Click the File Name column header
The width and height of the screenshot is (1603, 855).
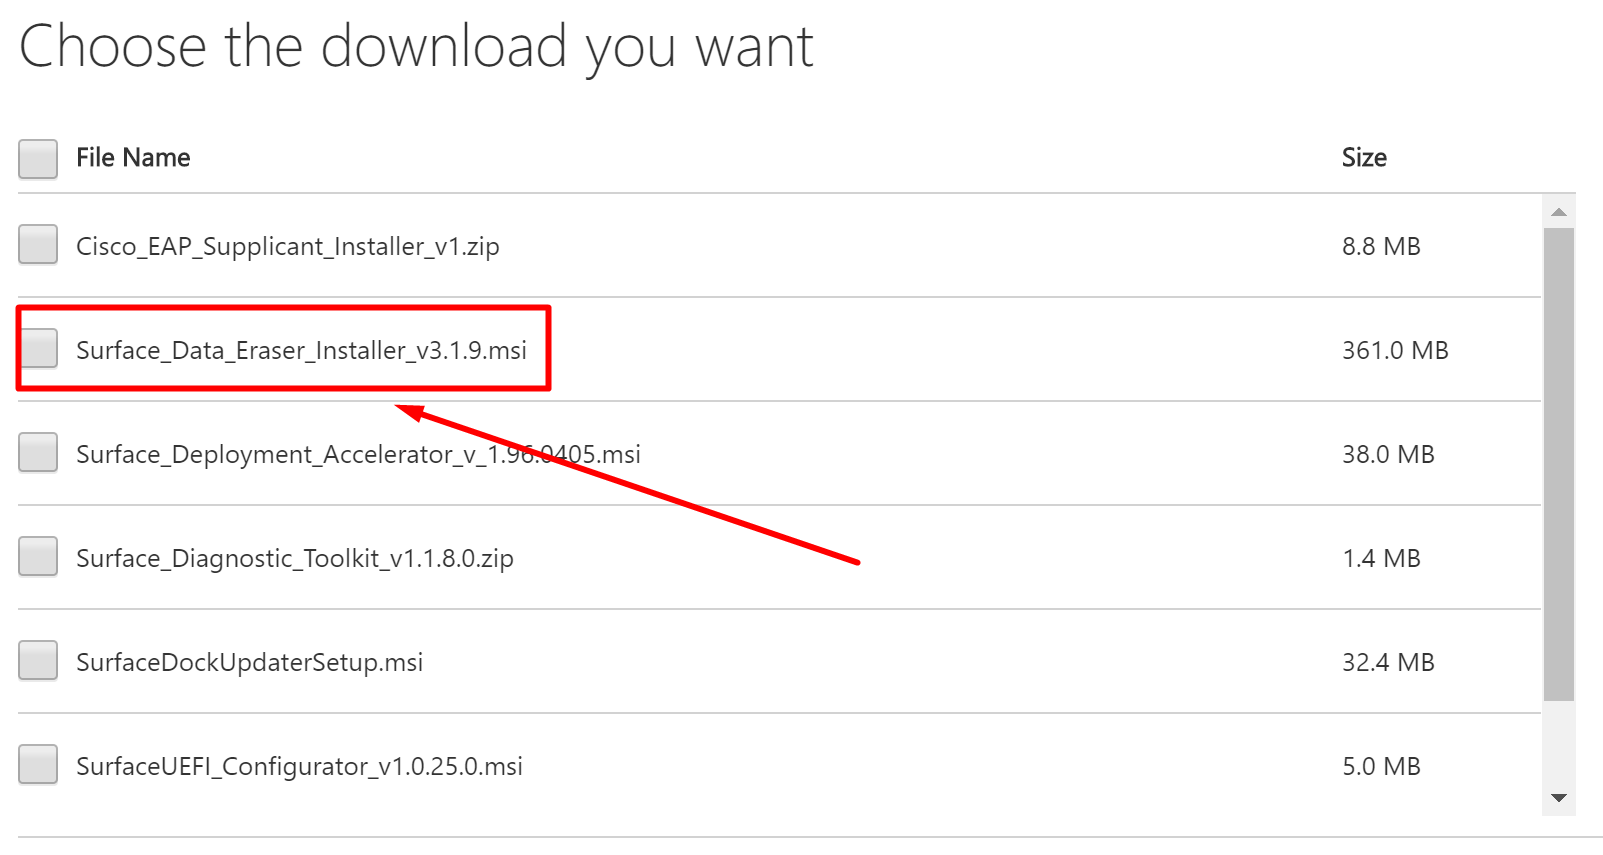click(133, 157)
